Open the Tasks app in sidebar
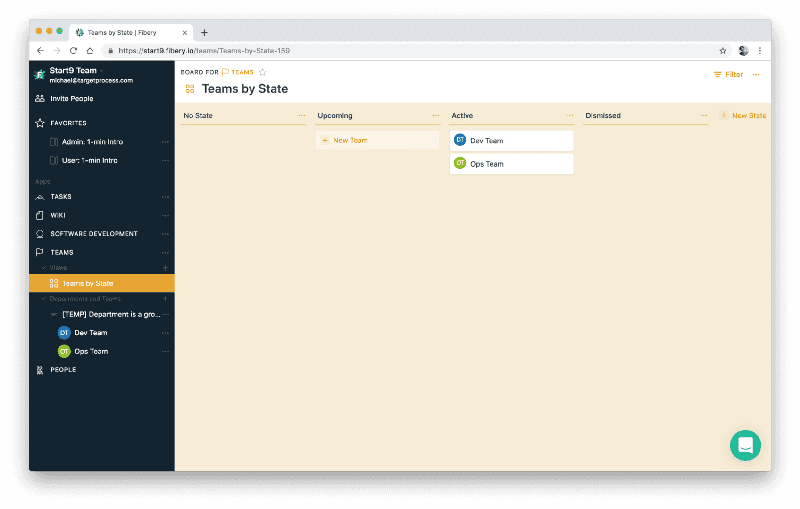Image resolution: width=800 pixels, height=509 pixels. [61, 197]
